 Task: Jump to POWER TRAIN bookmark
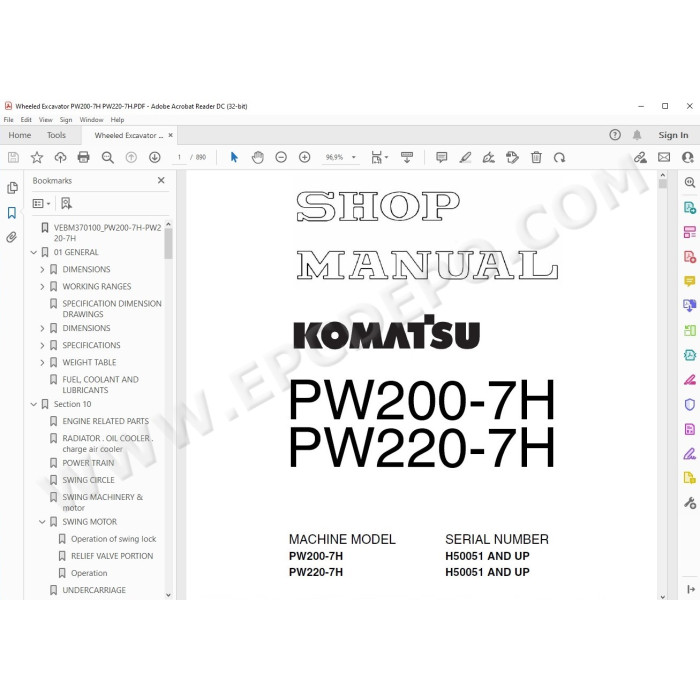click(x=88, y=463)
